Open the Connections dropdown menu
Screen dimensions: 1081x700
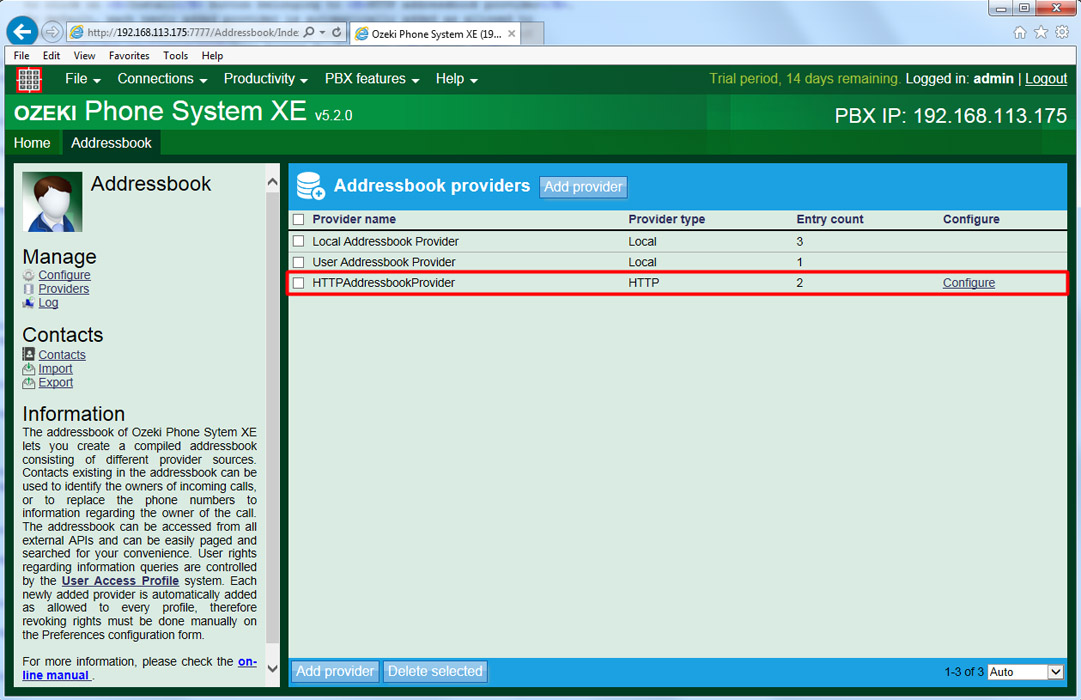[162, 79]
